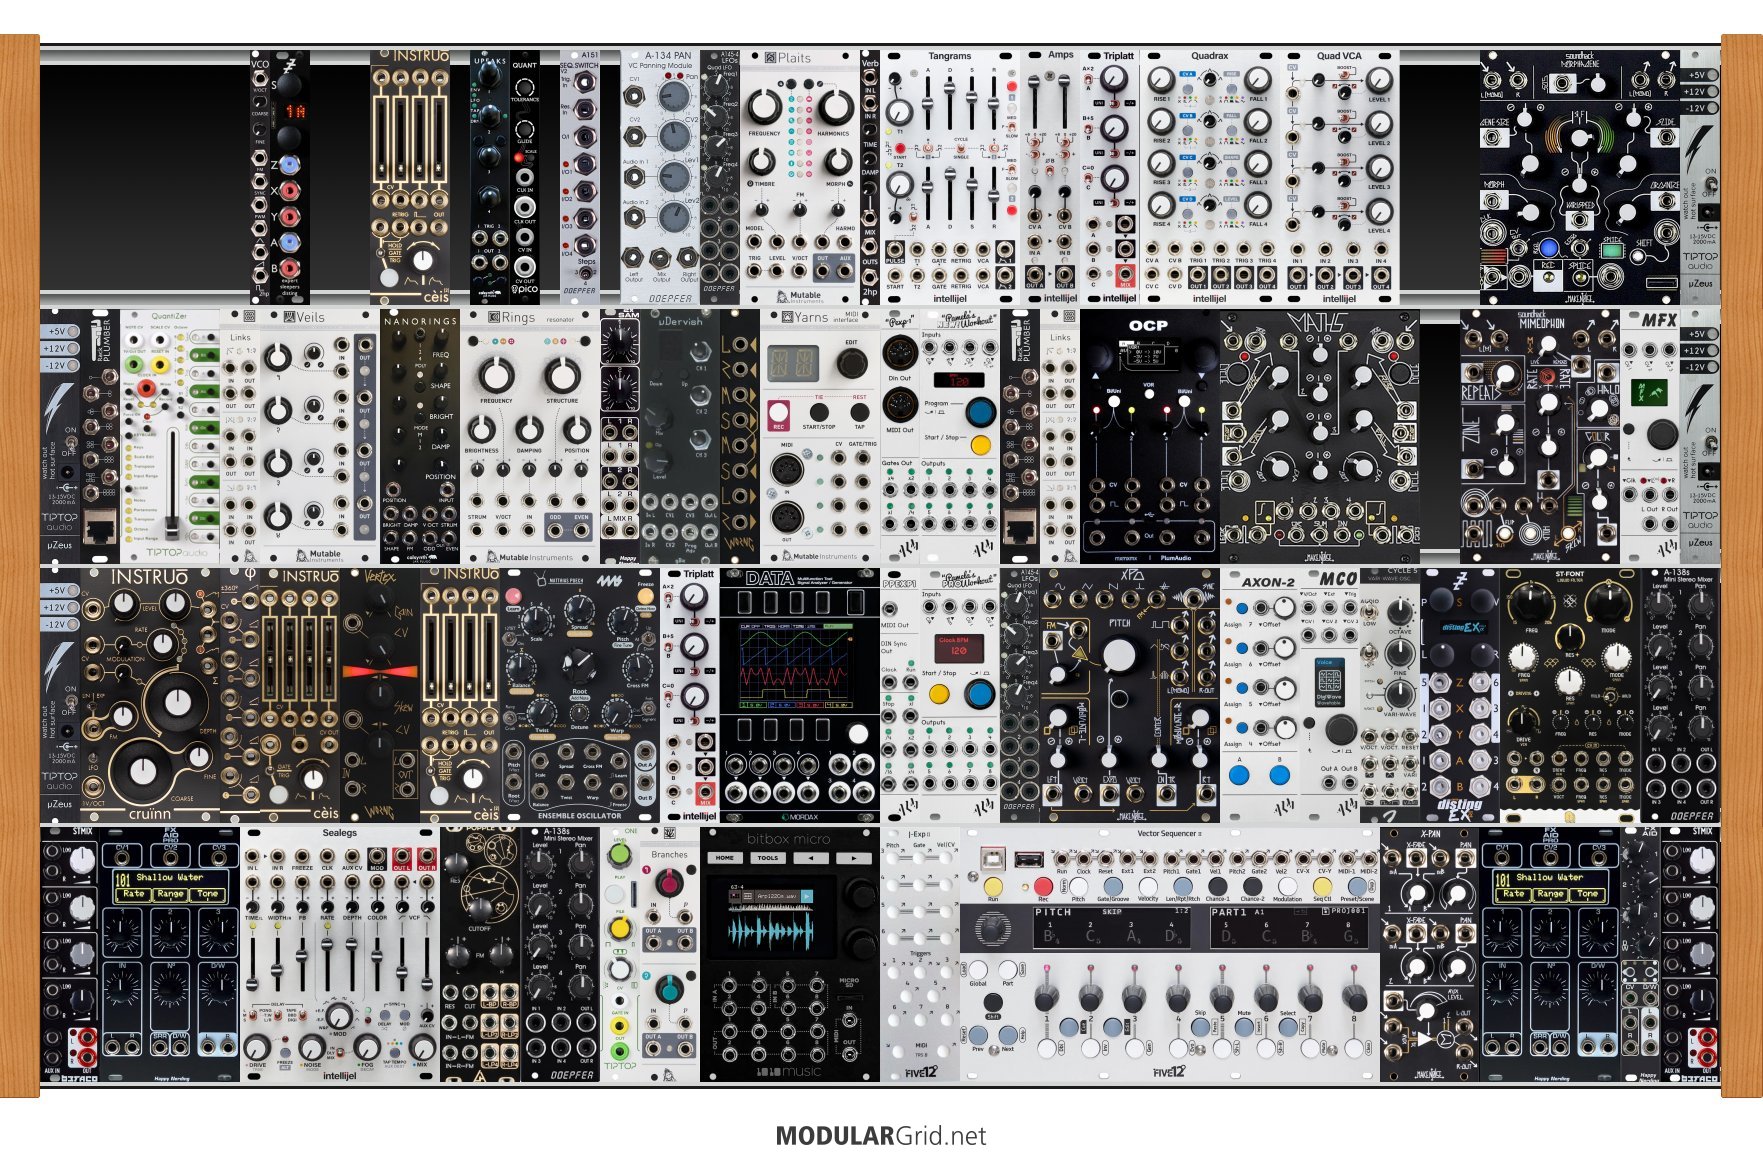Click the HOME button on bitbox micro
The image size is (1763, 1157).
(x=725, y=858)
